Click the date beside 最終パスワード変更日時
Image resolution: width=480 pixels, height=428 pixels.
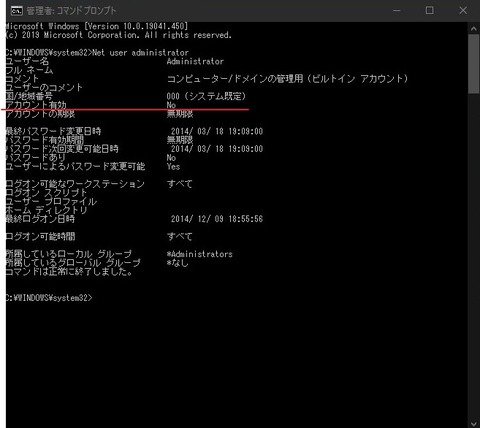pyautogui.click(x=217, y=131)
